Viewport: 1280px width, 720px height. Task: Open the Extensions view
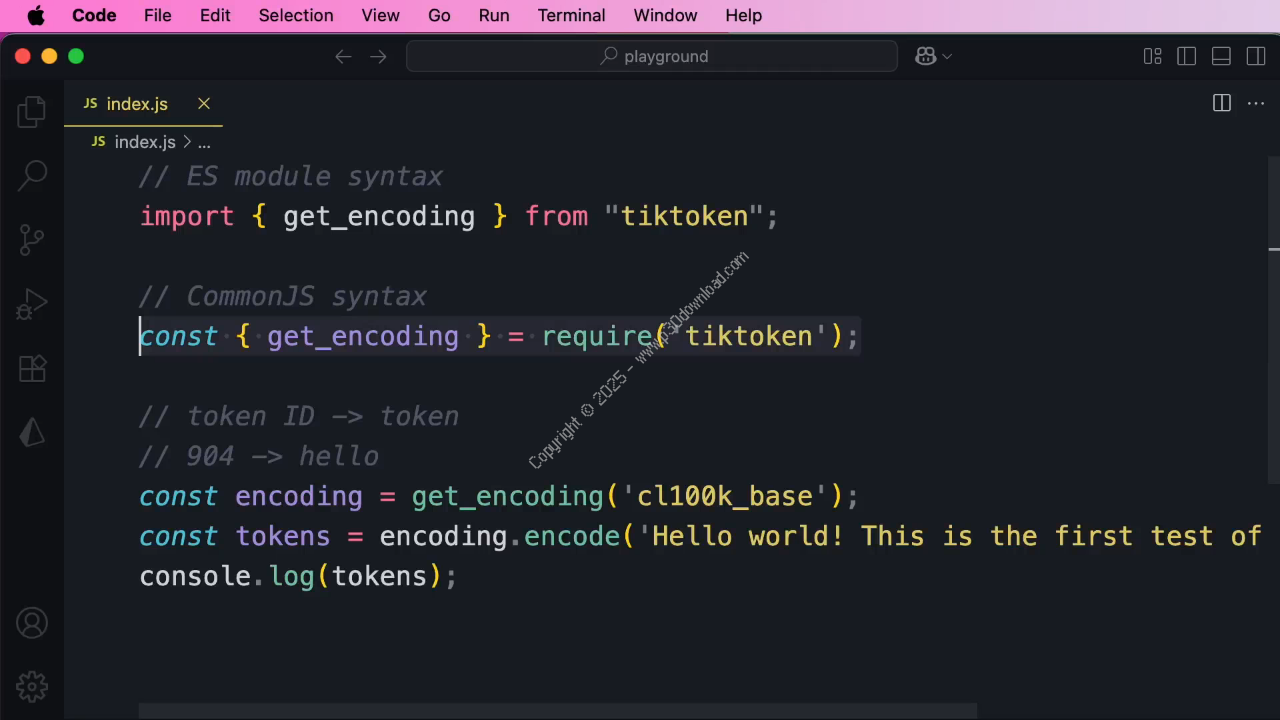(32, 368)
